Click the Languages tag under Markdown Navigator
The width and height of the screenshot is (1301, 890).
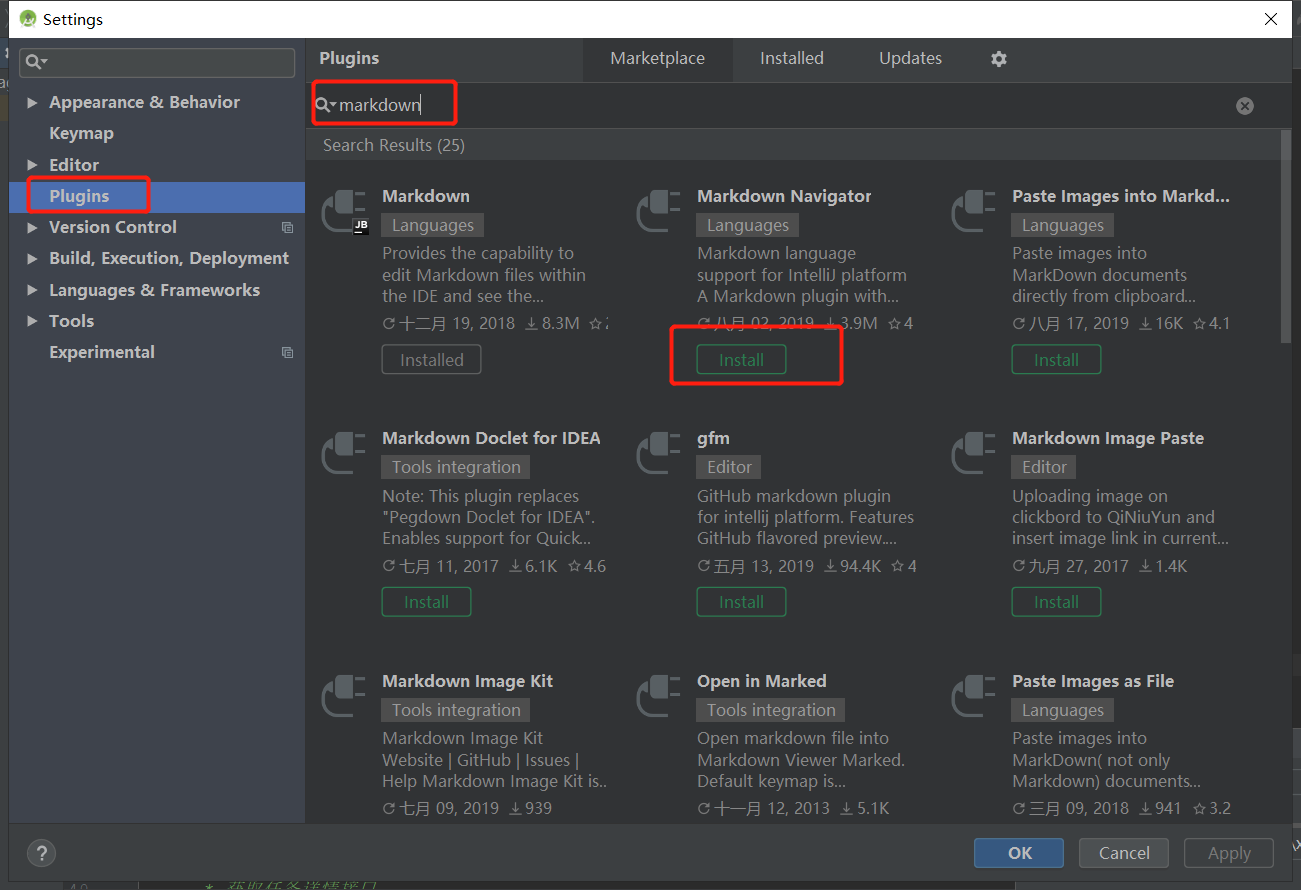coord(747,224)
